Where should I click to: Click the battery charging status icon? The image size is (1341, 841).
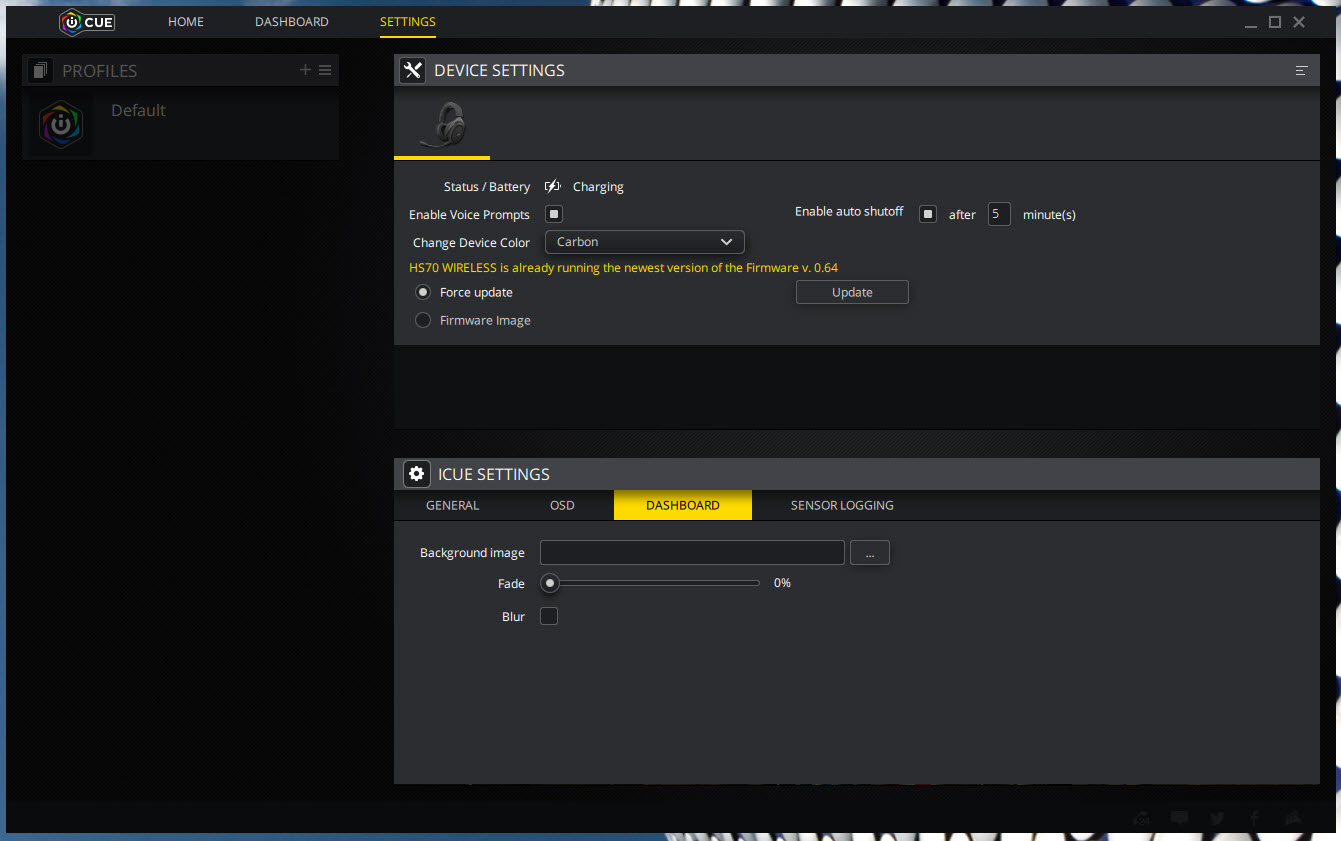point(553,187)
